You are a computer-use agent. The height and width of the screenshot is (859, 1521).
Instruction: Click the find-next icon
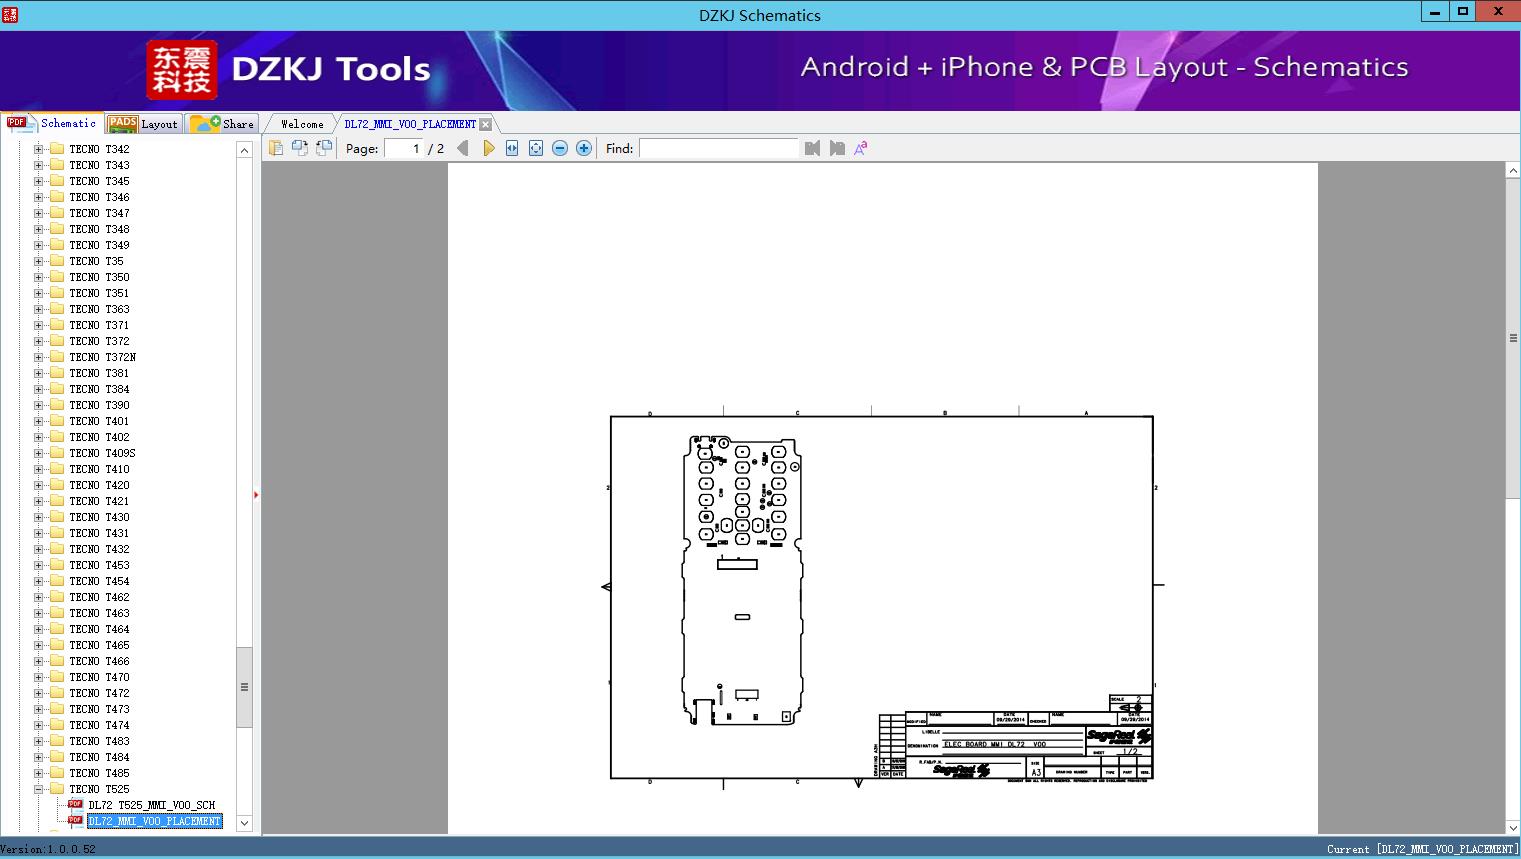pyautogui.click(x=837, y=148)
